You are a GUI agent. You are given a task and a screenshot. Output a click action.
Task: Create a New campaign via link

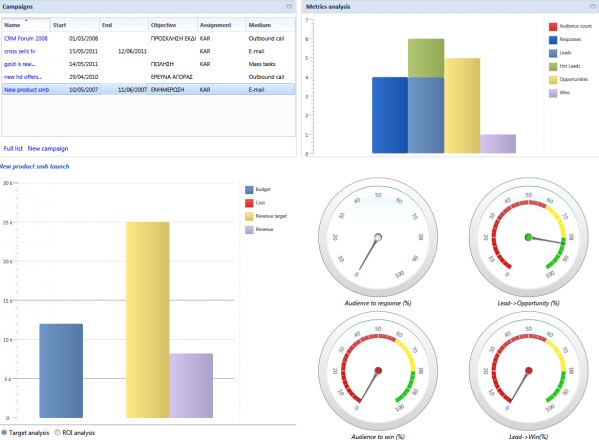[x=48, y=149]
